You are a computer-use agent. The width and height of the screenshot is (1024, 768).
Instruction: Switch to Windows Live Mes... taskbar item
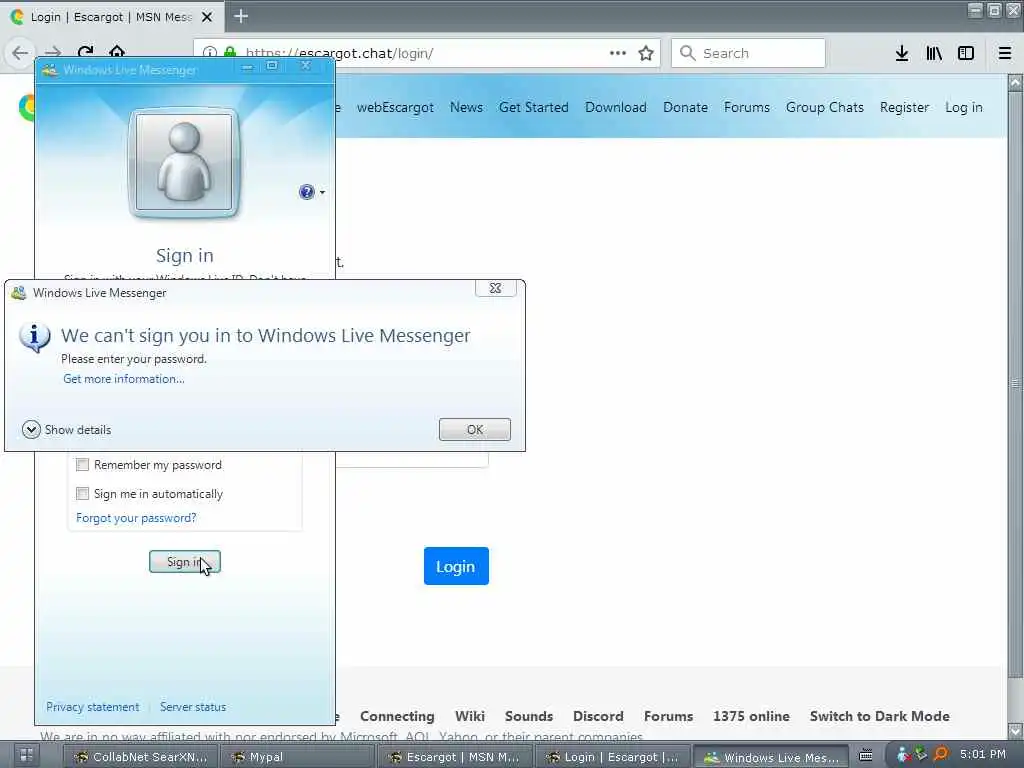771,757
